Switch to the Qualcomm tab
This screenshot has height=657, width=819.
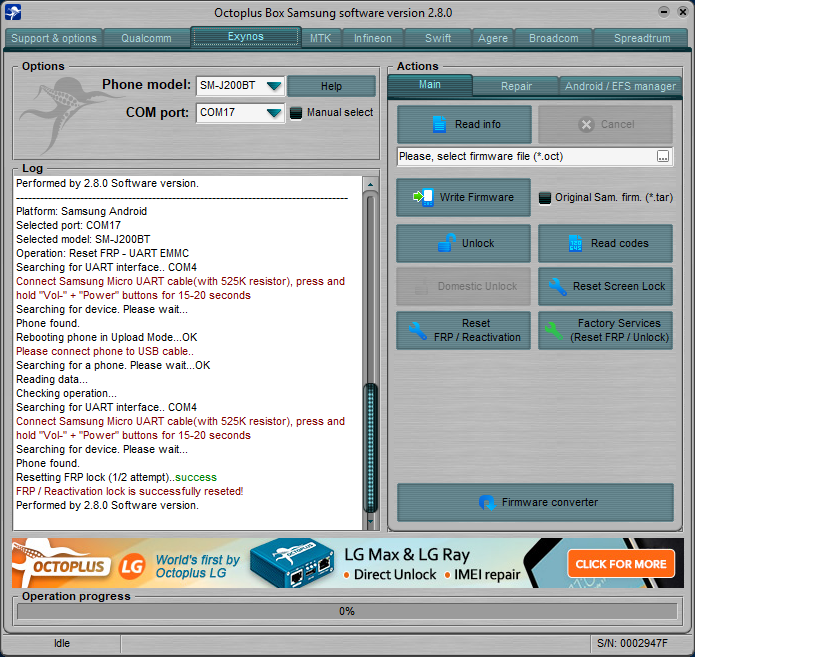pyautogui.click(x=146, y=38)
